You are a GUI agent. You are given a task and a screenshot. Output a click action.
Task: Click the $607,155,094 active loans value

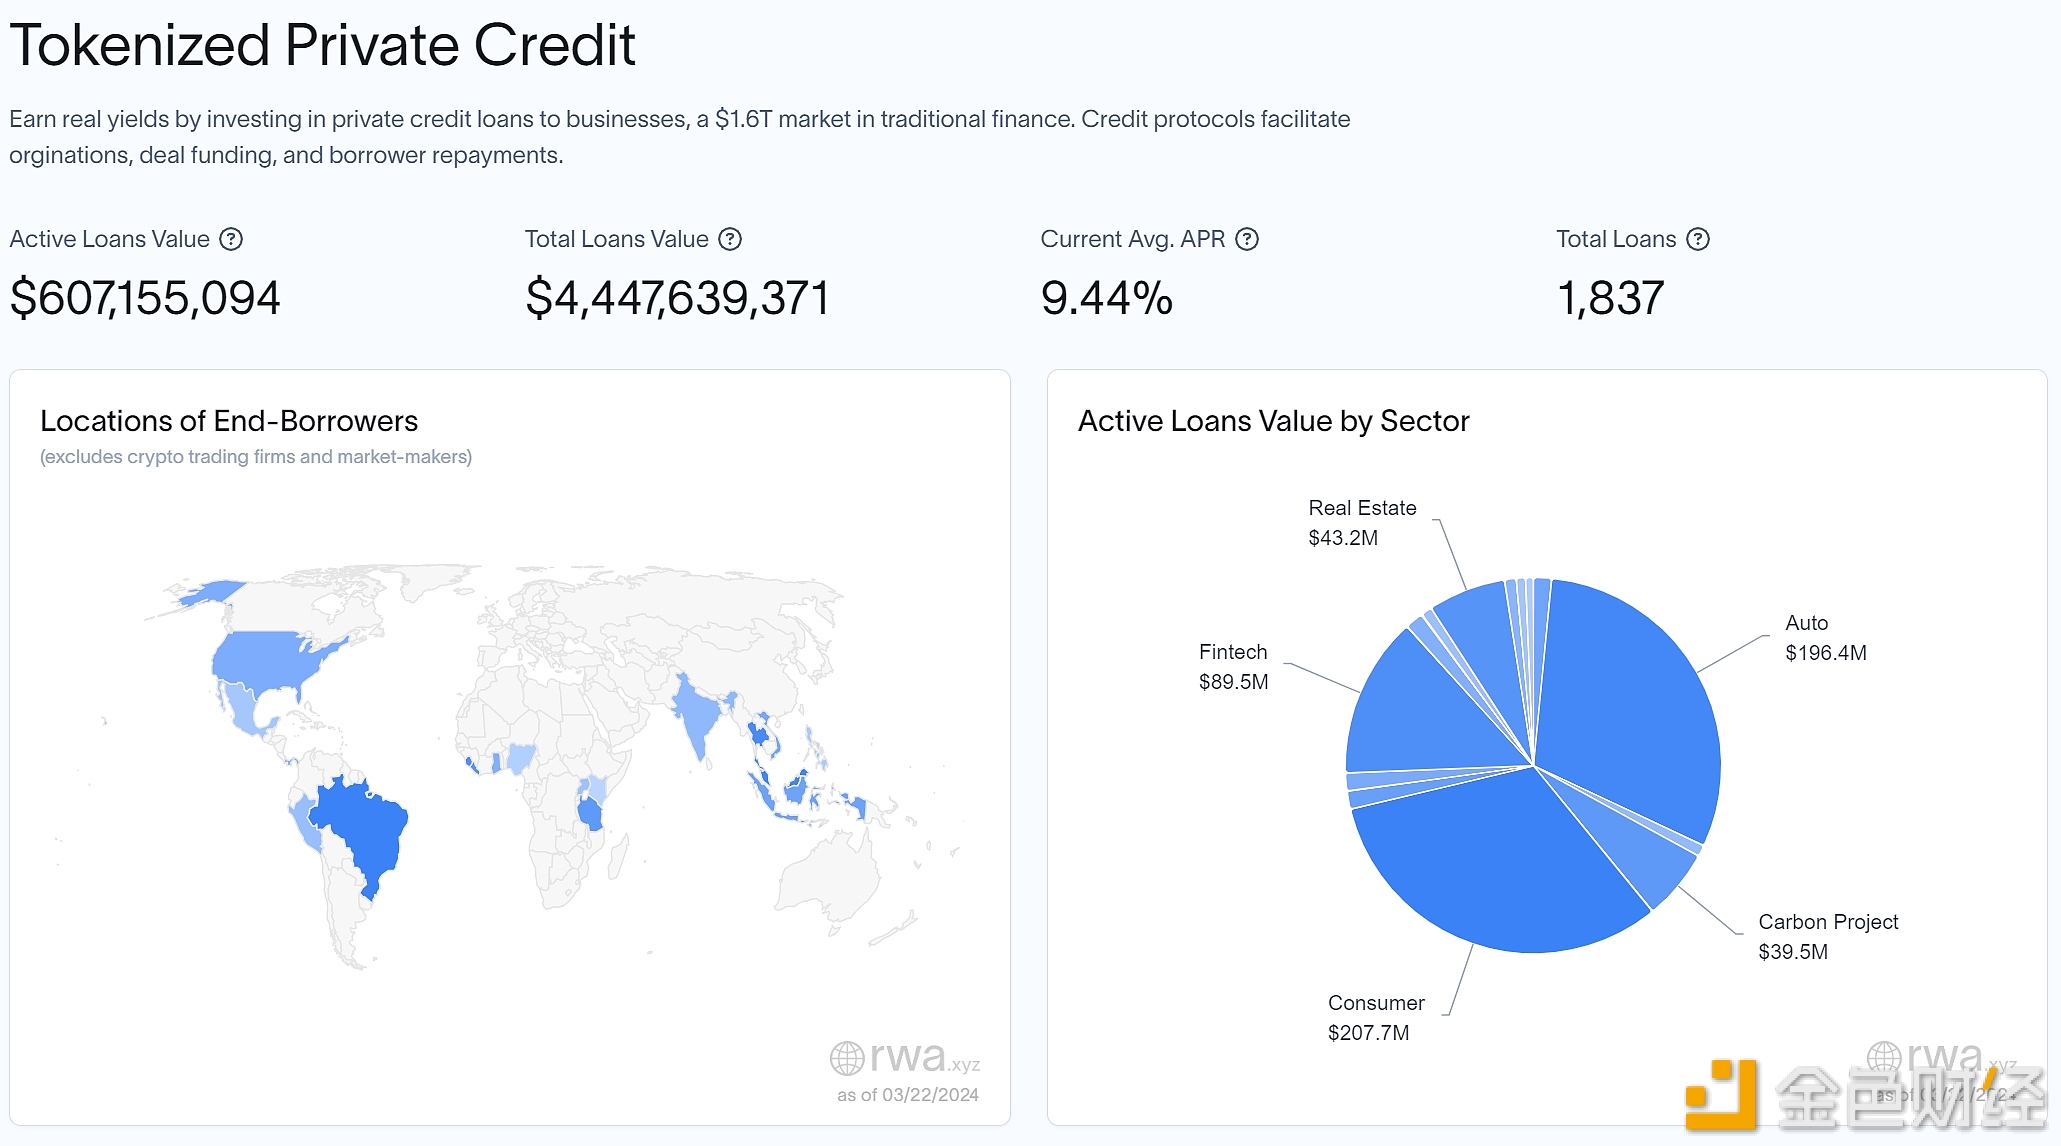[145, 298]
